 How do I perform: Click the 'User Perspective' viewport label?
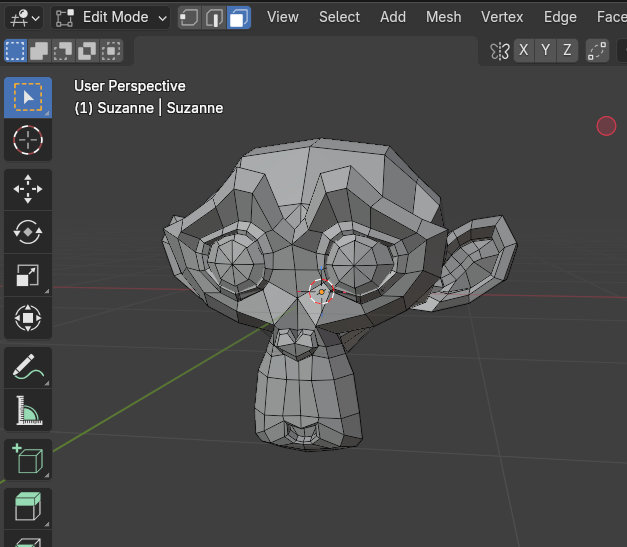(x=130, y=86)
